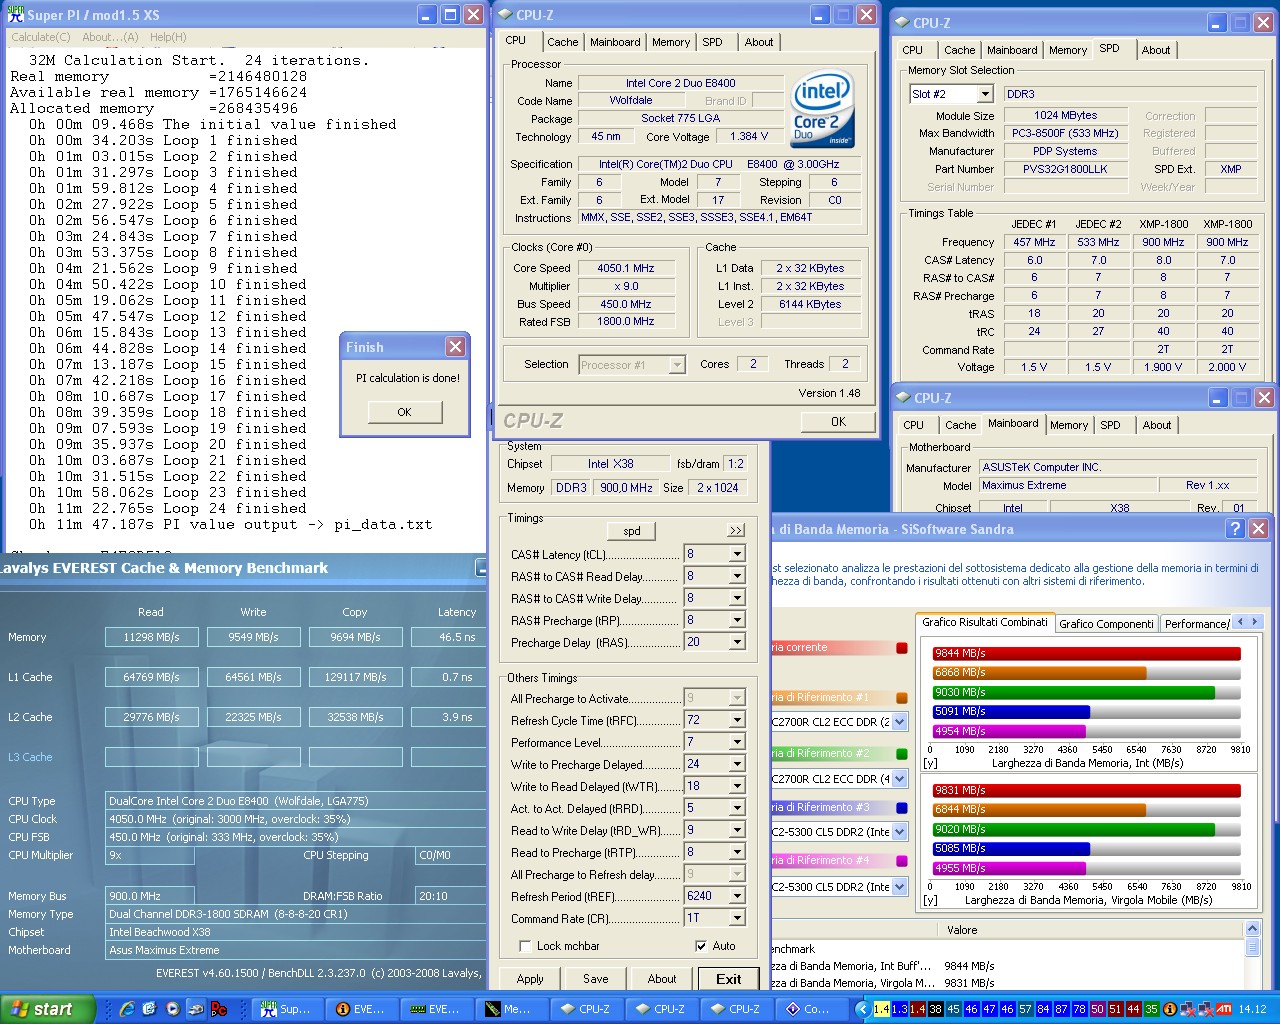Open the CAS# Latency (tCL) dropdown
The height and width of the screenshot is (1024, 1280).
coord(737,554)
